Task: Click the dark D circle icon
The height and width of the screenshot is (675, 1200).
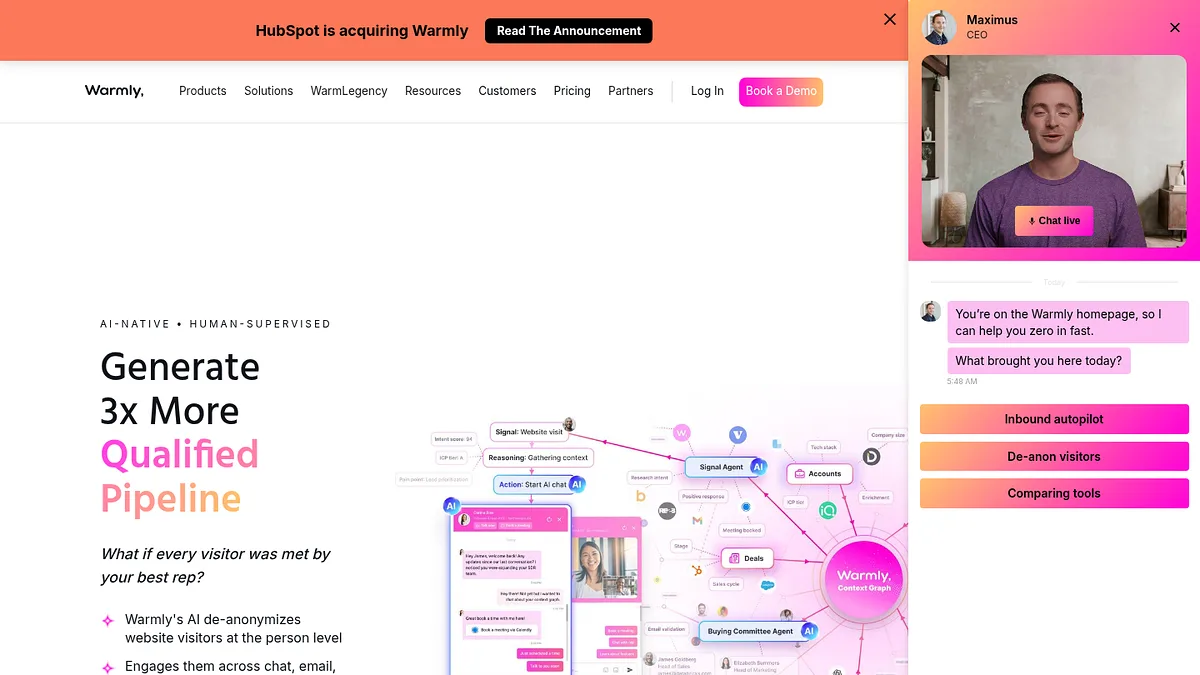Action: (871, 456)
